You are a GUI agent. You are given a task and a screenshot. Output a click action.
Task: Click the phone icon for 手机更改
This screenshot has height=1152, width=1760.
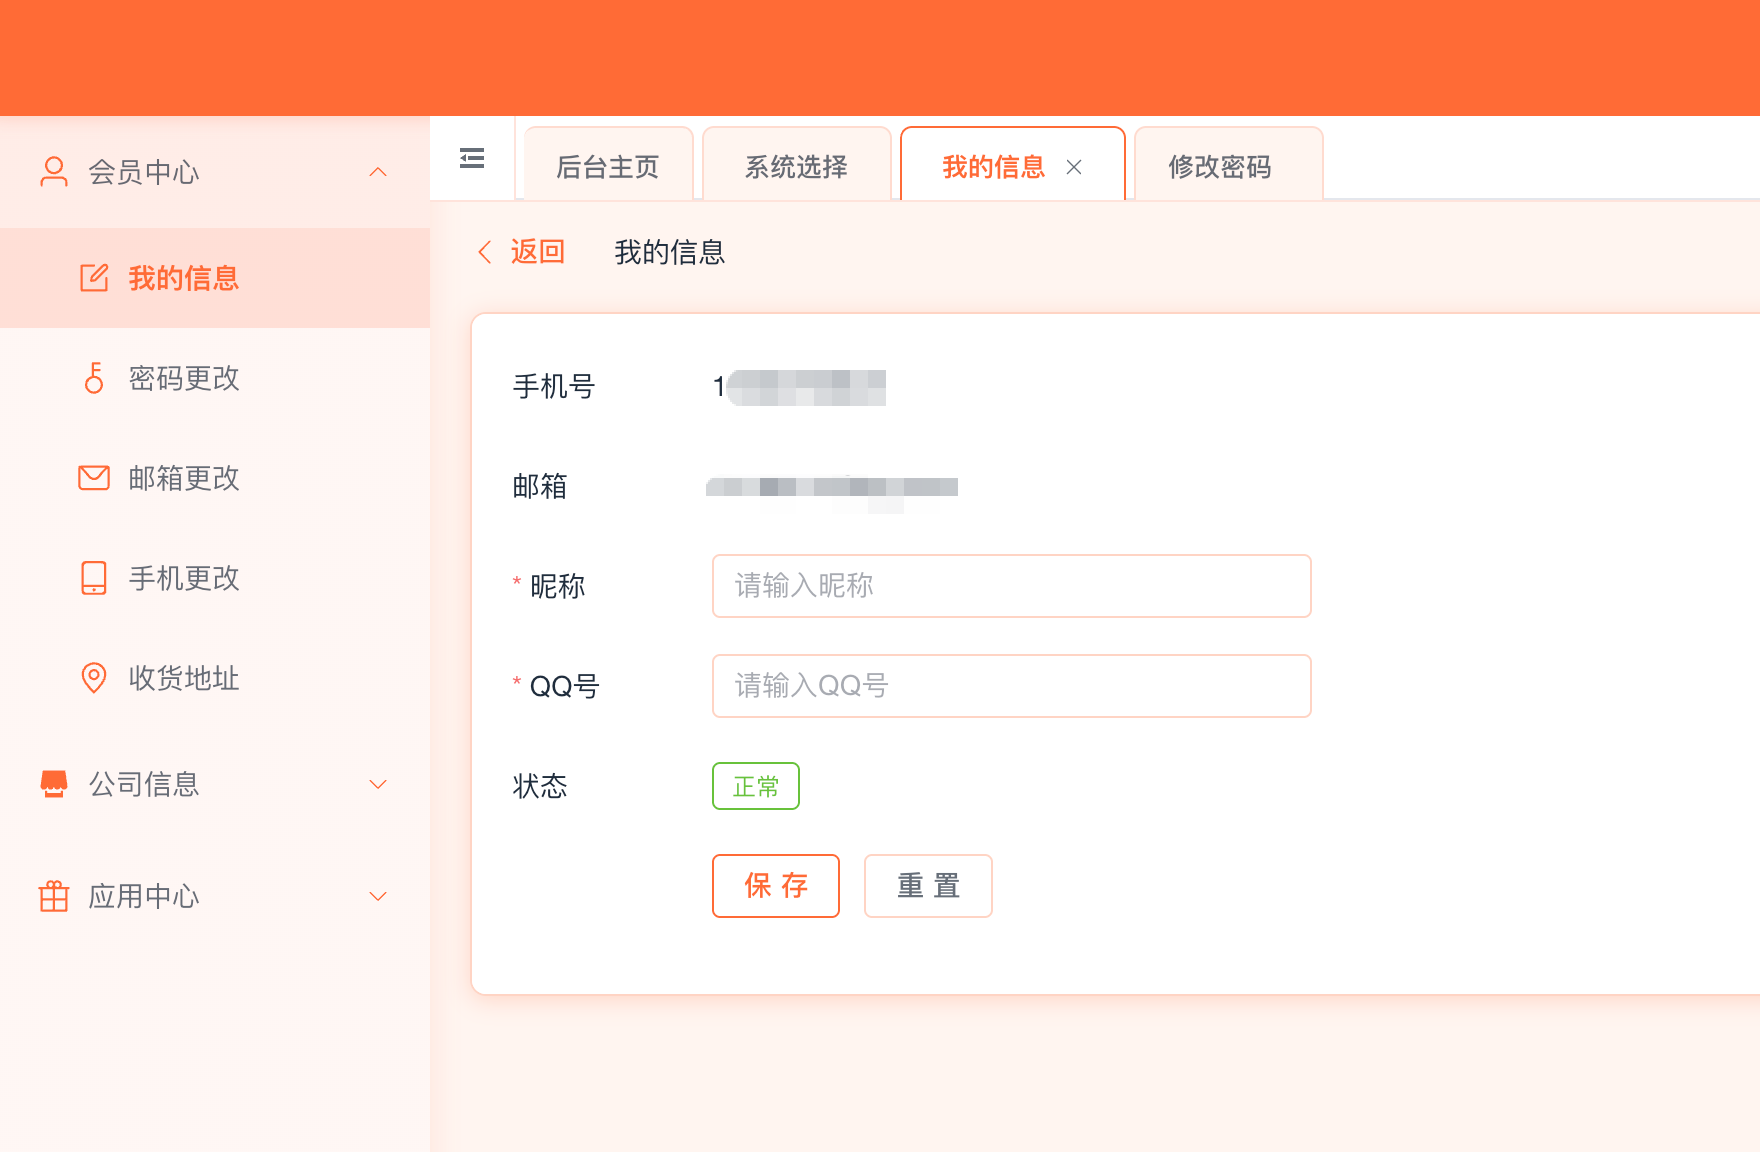click(94, 578)
